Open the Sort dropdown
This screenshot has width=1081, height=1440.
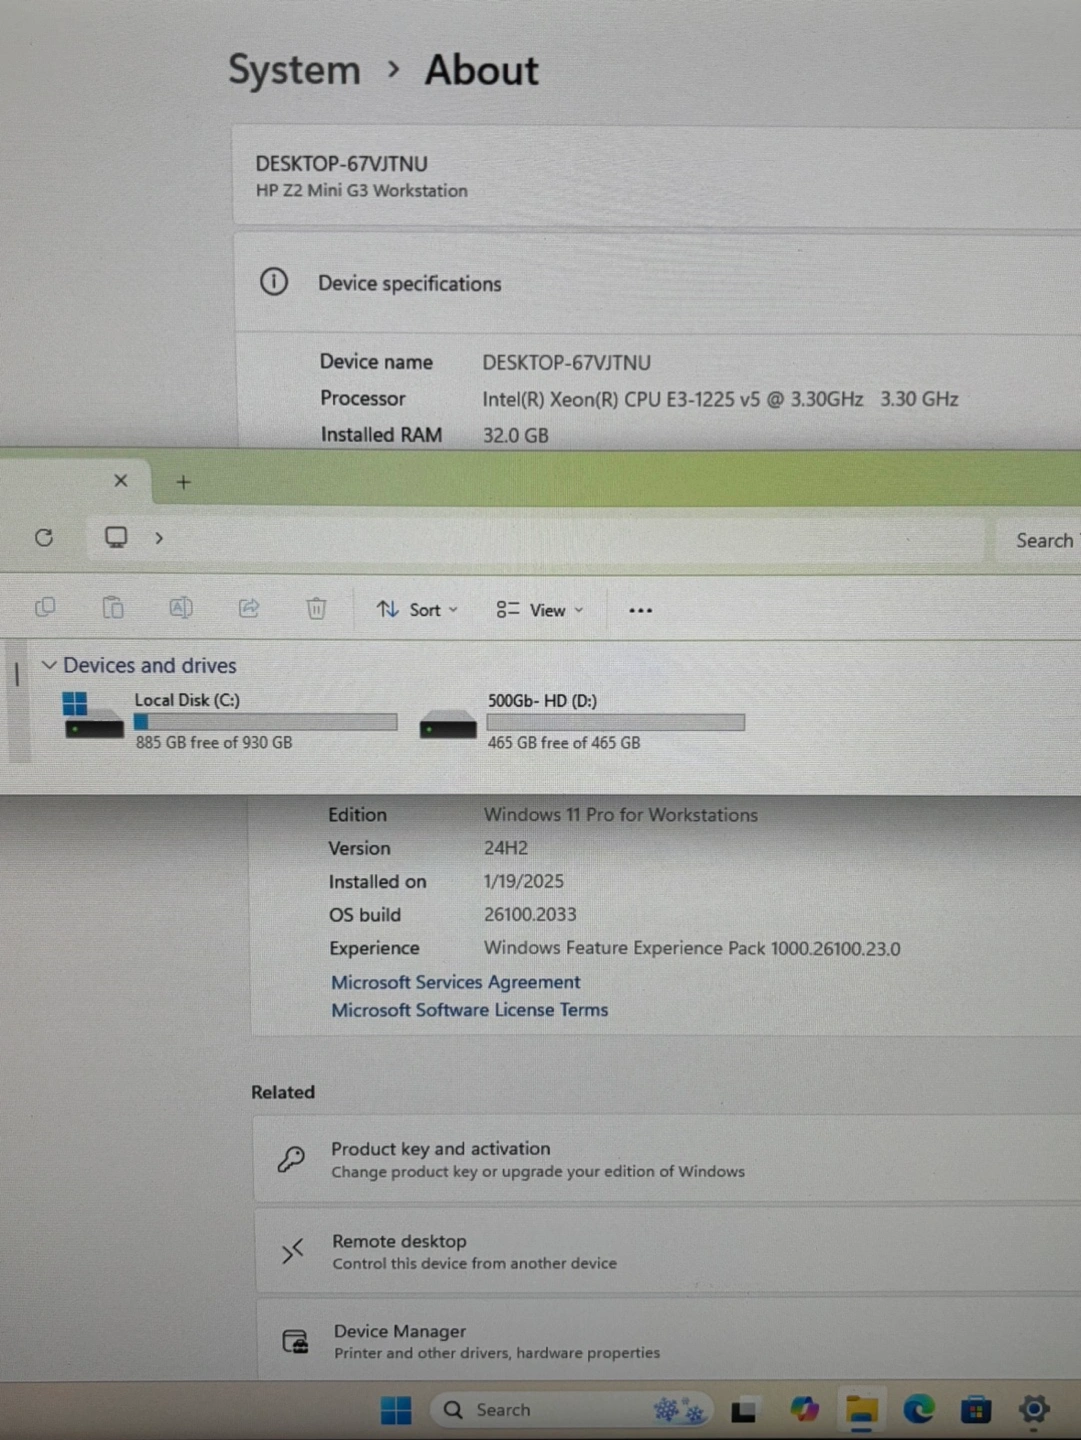coord(417,610)
